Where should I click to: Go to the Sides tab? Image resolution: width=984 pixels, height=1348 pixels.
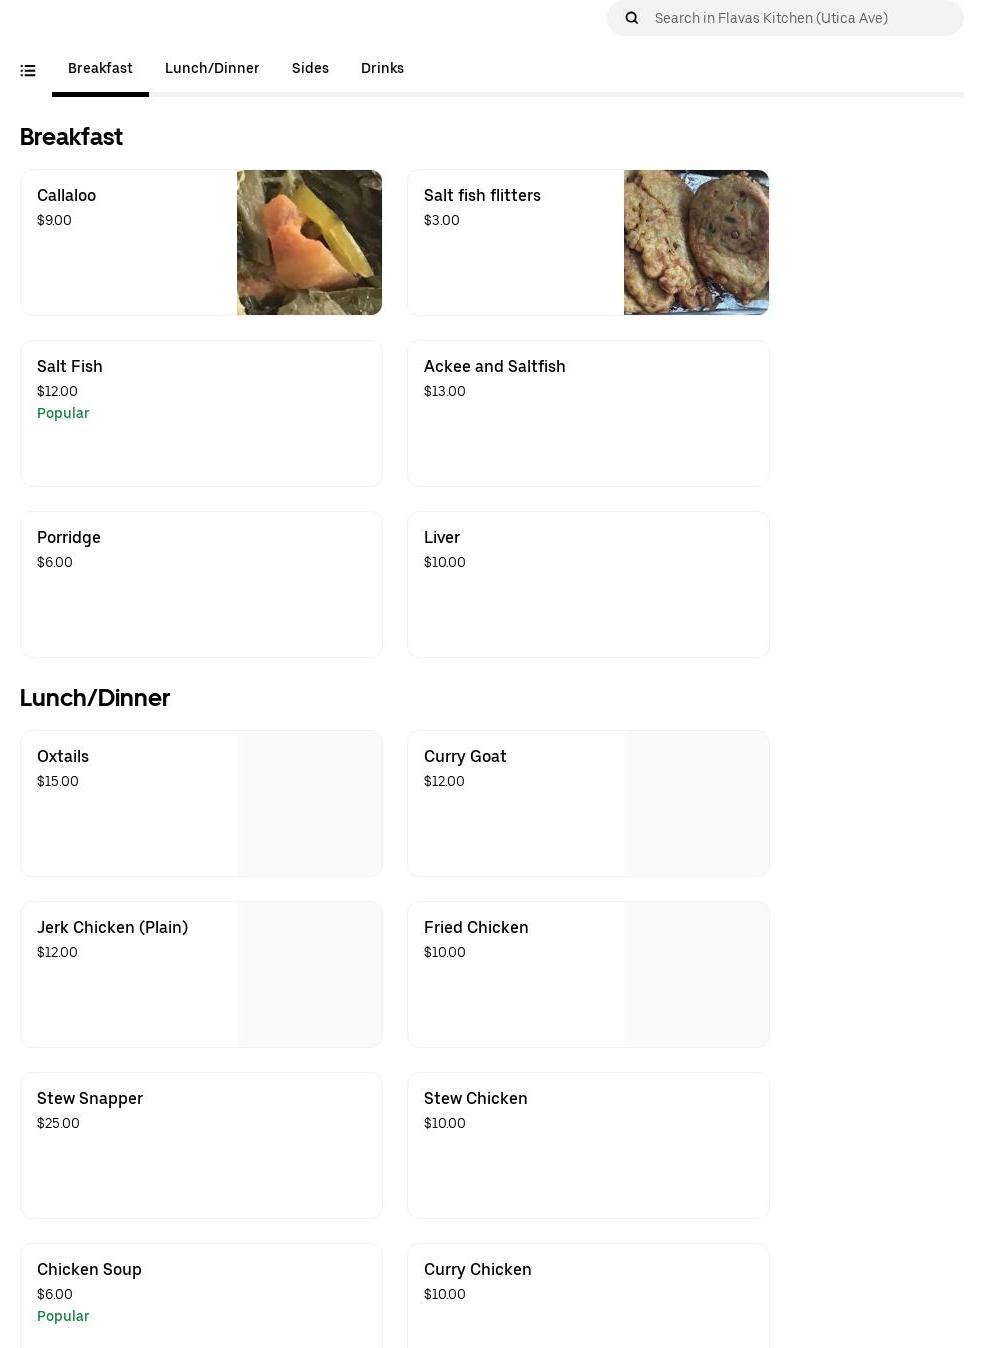tap(310, 68)
